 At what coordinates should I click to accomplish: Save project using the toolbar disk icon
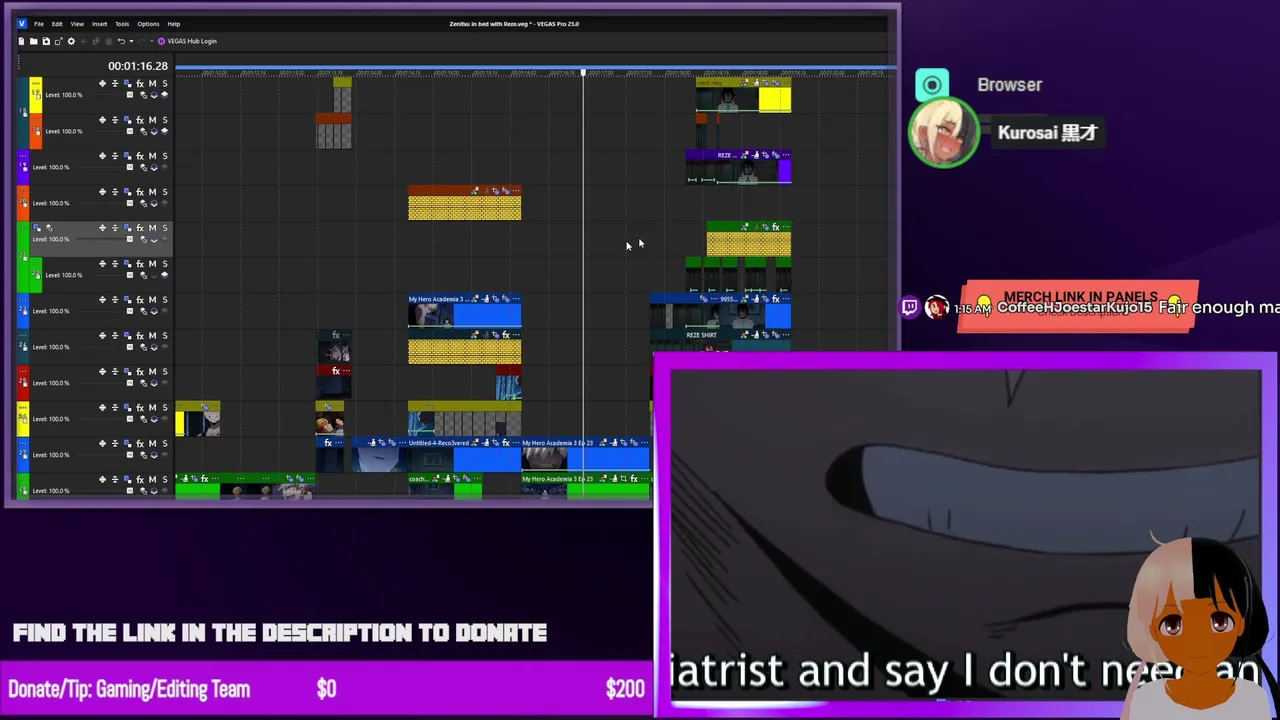(x=46, y=41)
